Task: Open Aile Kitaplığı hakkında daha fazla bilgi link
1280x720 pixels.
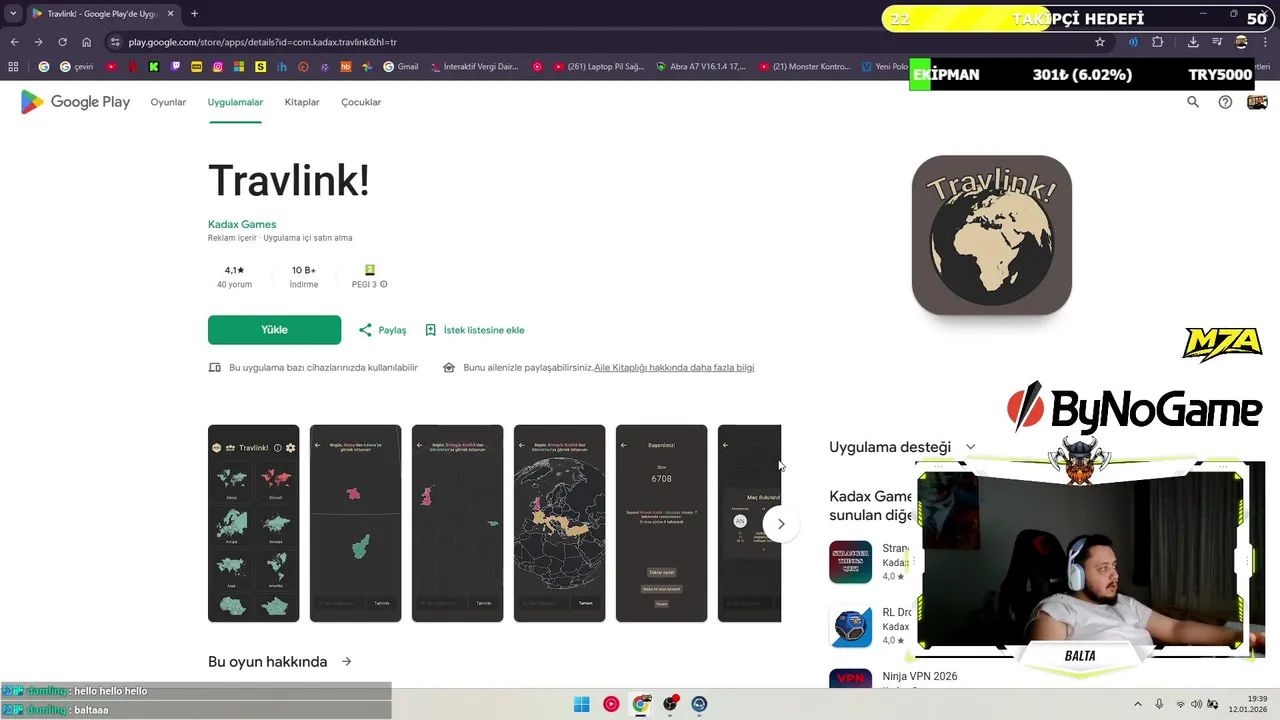Action: [x=674, y=368]
